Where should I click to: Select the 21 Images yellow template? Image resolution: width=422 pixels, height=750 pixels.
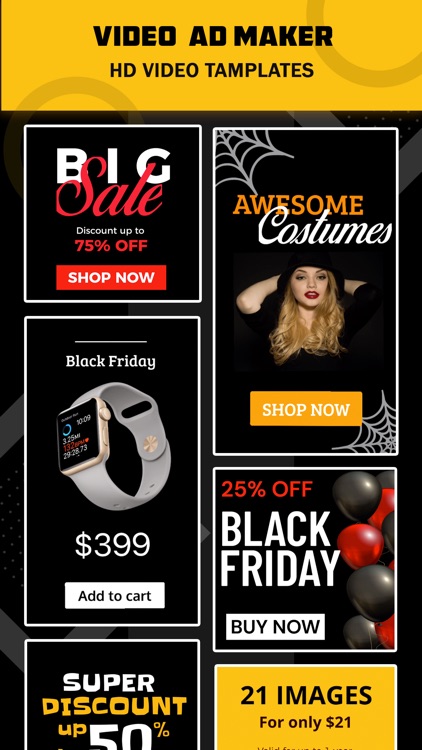[306, 707]
